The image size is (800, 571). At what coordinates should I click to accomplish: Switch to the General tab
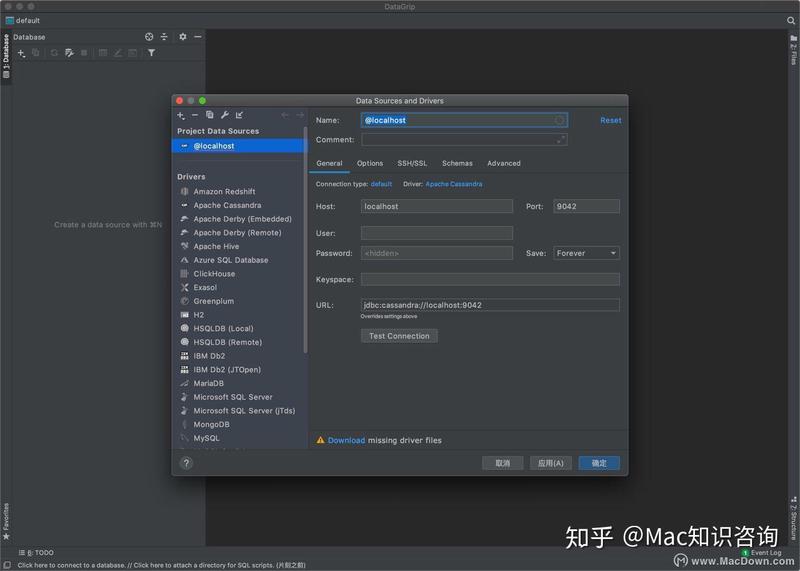(329, 163)
